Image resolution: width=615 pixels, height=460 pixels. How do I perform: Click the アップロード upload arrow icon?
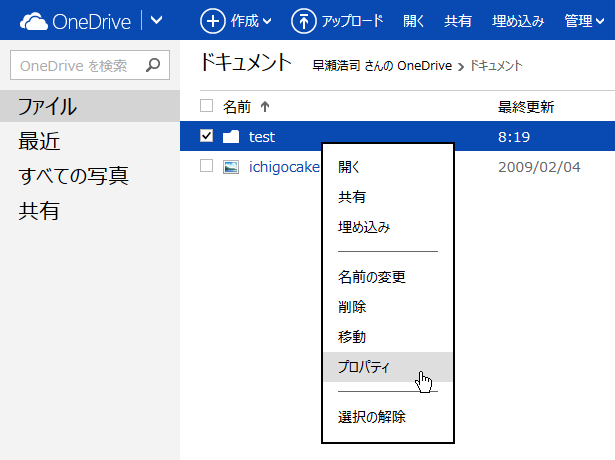[x=304, y=21]
